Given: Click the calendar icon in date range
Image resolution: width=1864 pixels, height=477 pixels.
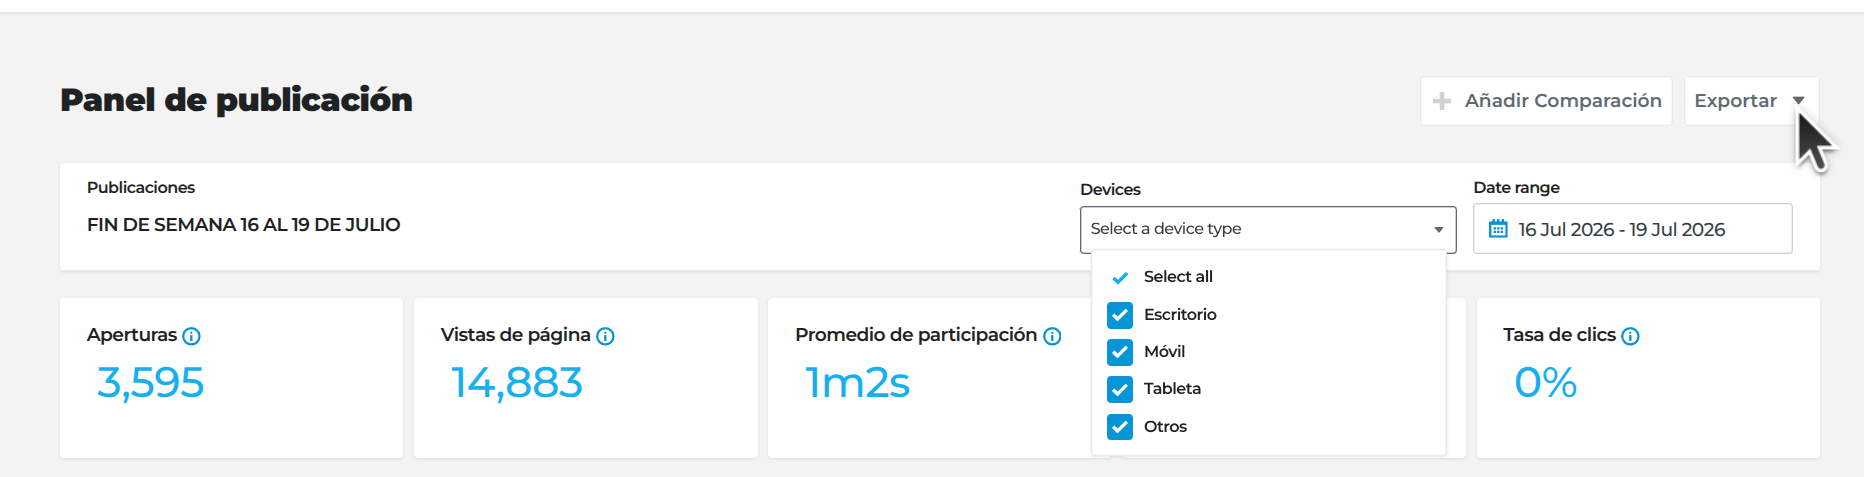Looking at the screenshot, I should click(1498, 229).
